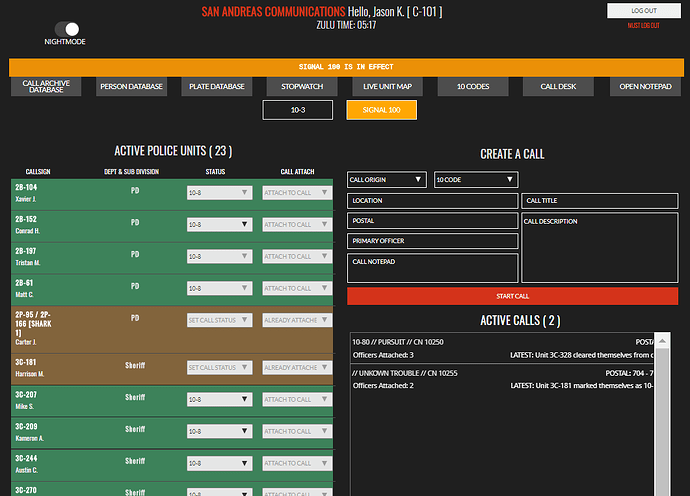The width and height of the screenshot is (690, 496).
Task: Open the Stopwatch tool
Action: pyautogui.click(x=302, y=86)
